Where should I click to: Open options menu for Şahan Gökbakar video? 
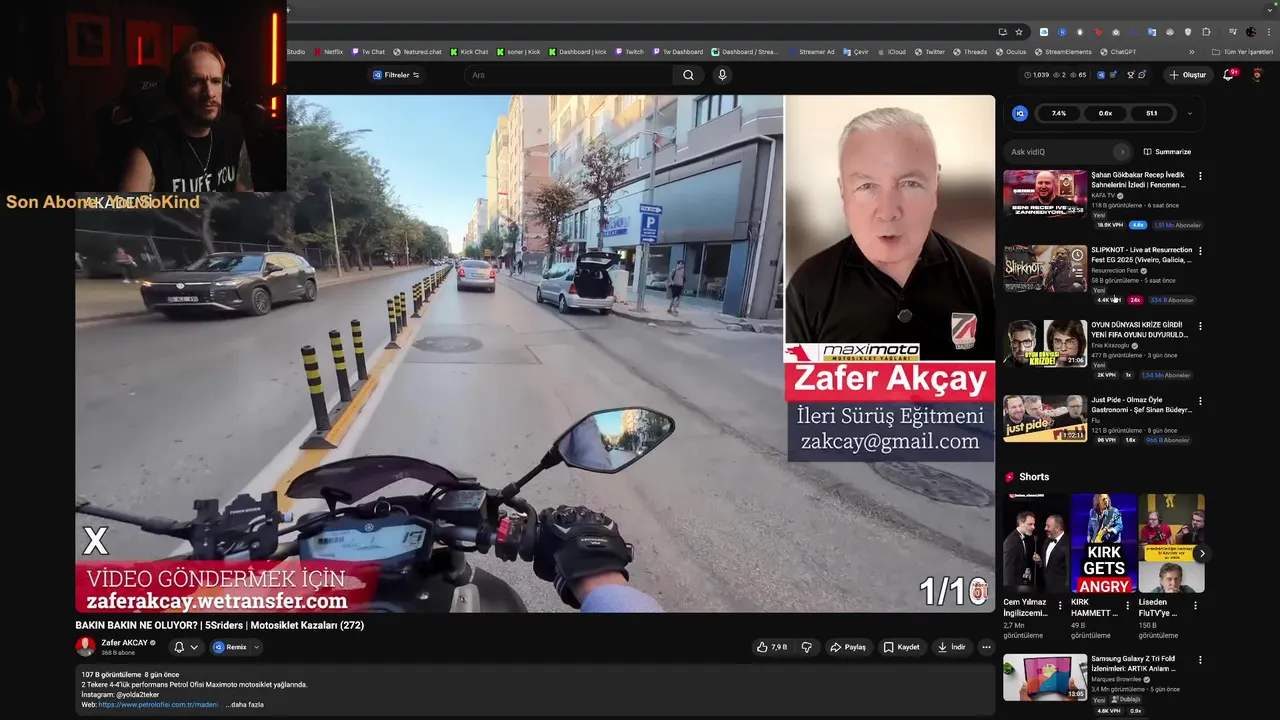click(1200, 176)
